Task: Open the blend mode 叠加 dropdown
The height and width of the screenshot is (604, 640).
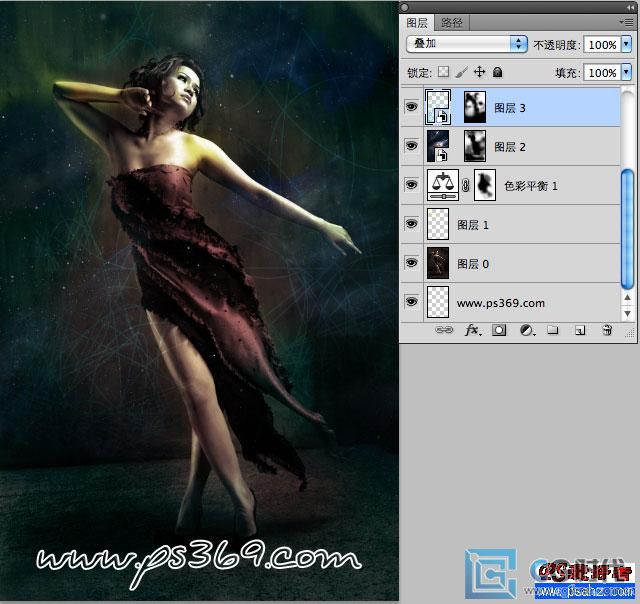Action: 467,44
